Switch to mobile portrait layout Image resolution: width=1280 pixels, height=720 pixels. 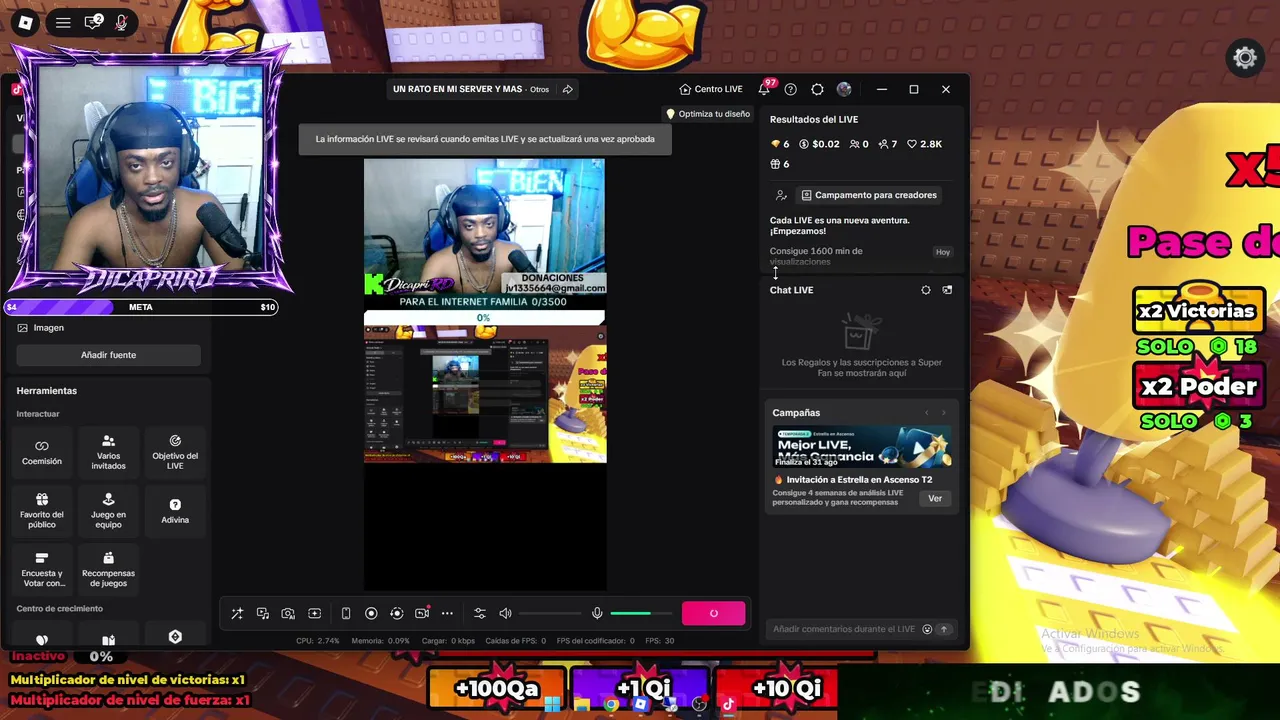coord(346,613)
